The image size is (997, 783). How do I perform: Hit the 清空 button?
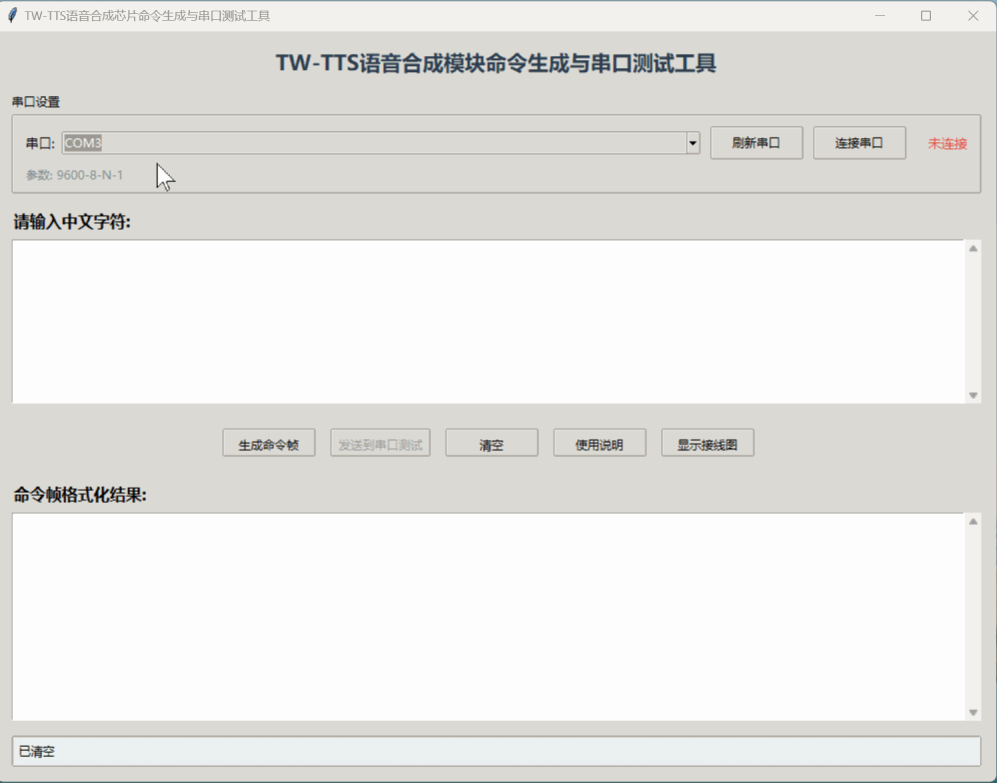(x=491, y=444)
